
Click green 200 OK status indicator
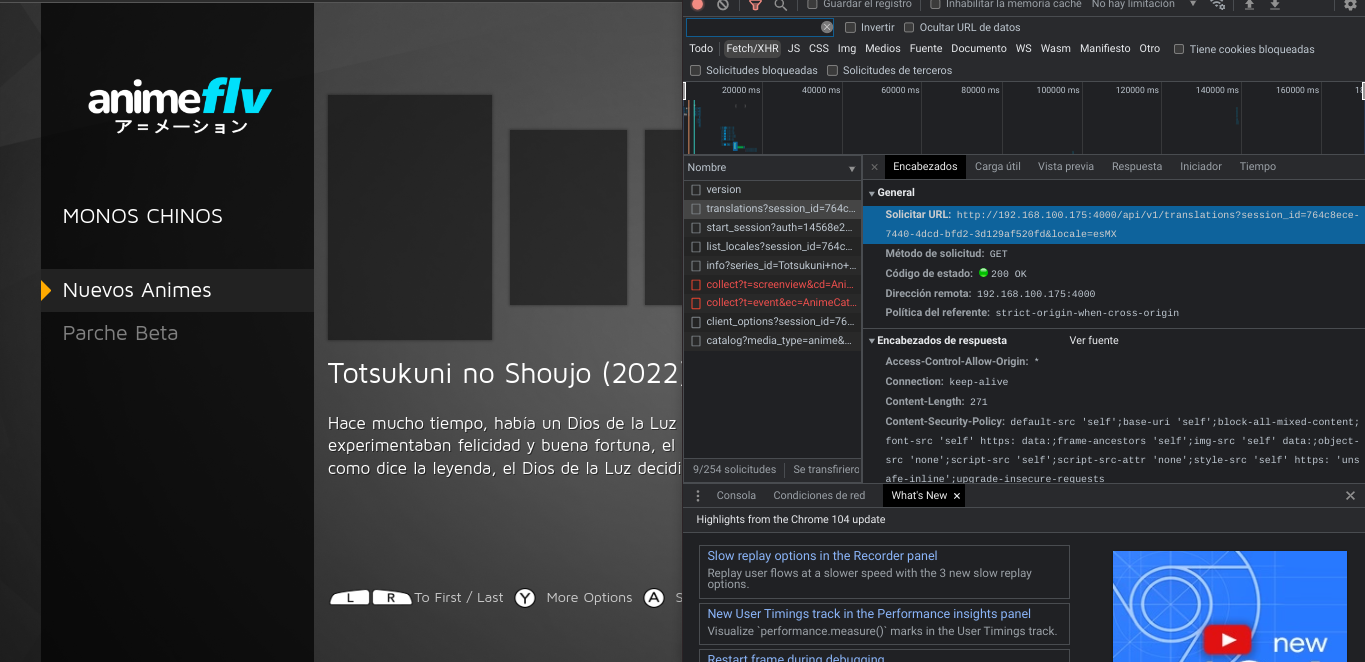(983, 273)
